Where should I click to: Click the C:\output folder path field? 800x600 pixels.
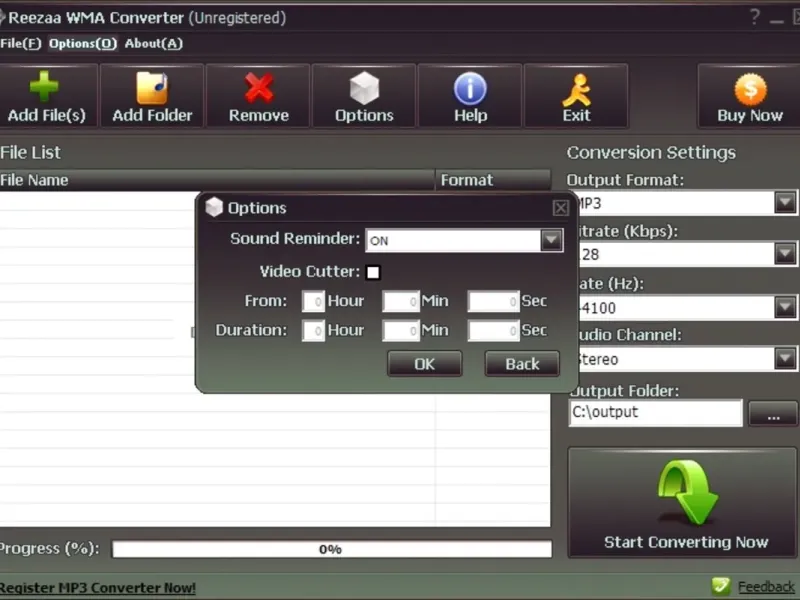click(x=655, y=413)
